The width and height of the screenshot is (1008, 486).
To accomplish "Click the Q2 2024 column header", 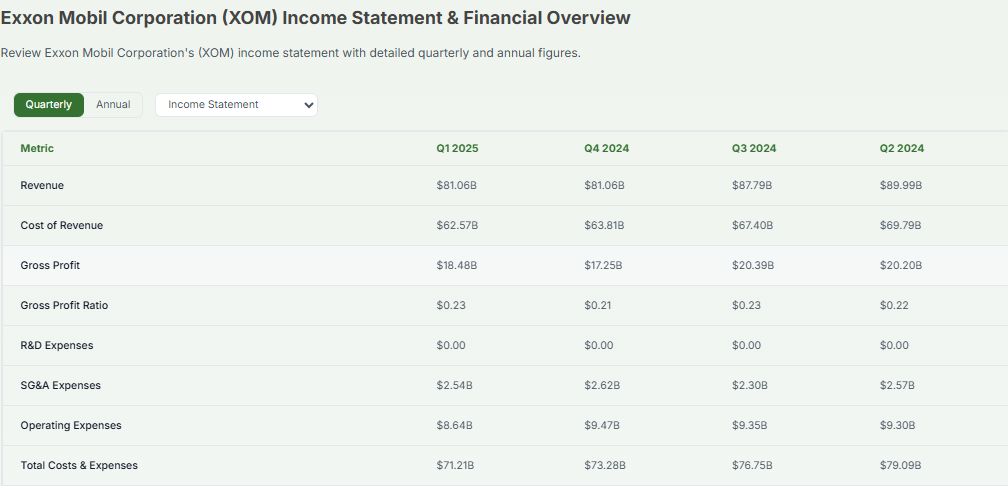I will [x=902, y=148].
